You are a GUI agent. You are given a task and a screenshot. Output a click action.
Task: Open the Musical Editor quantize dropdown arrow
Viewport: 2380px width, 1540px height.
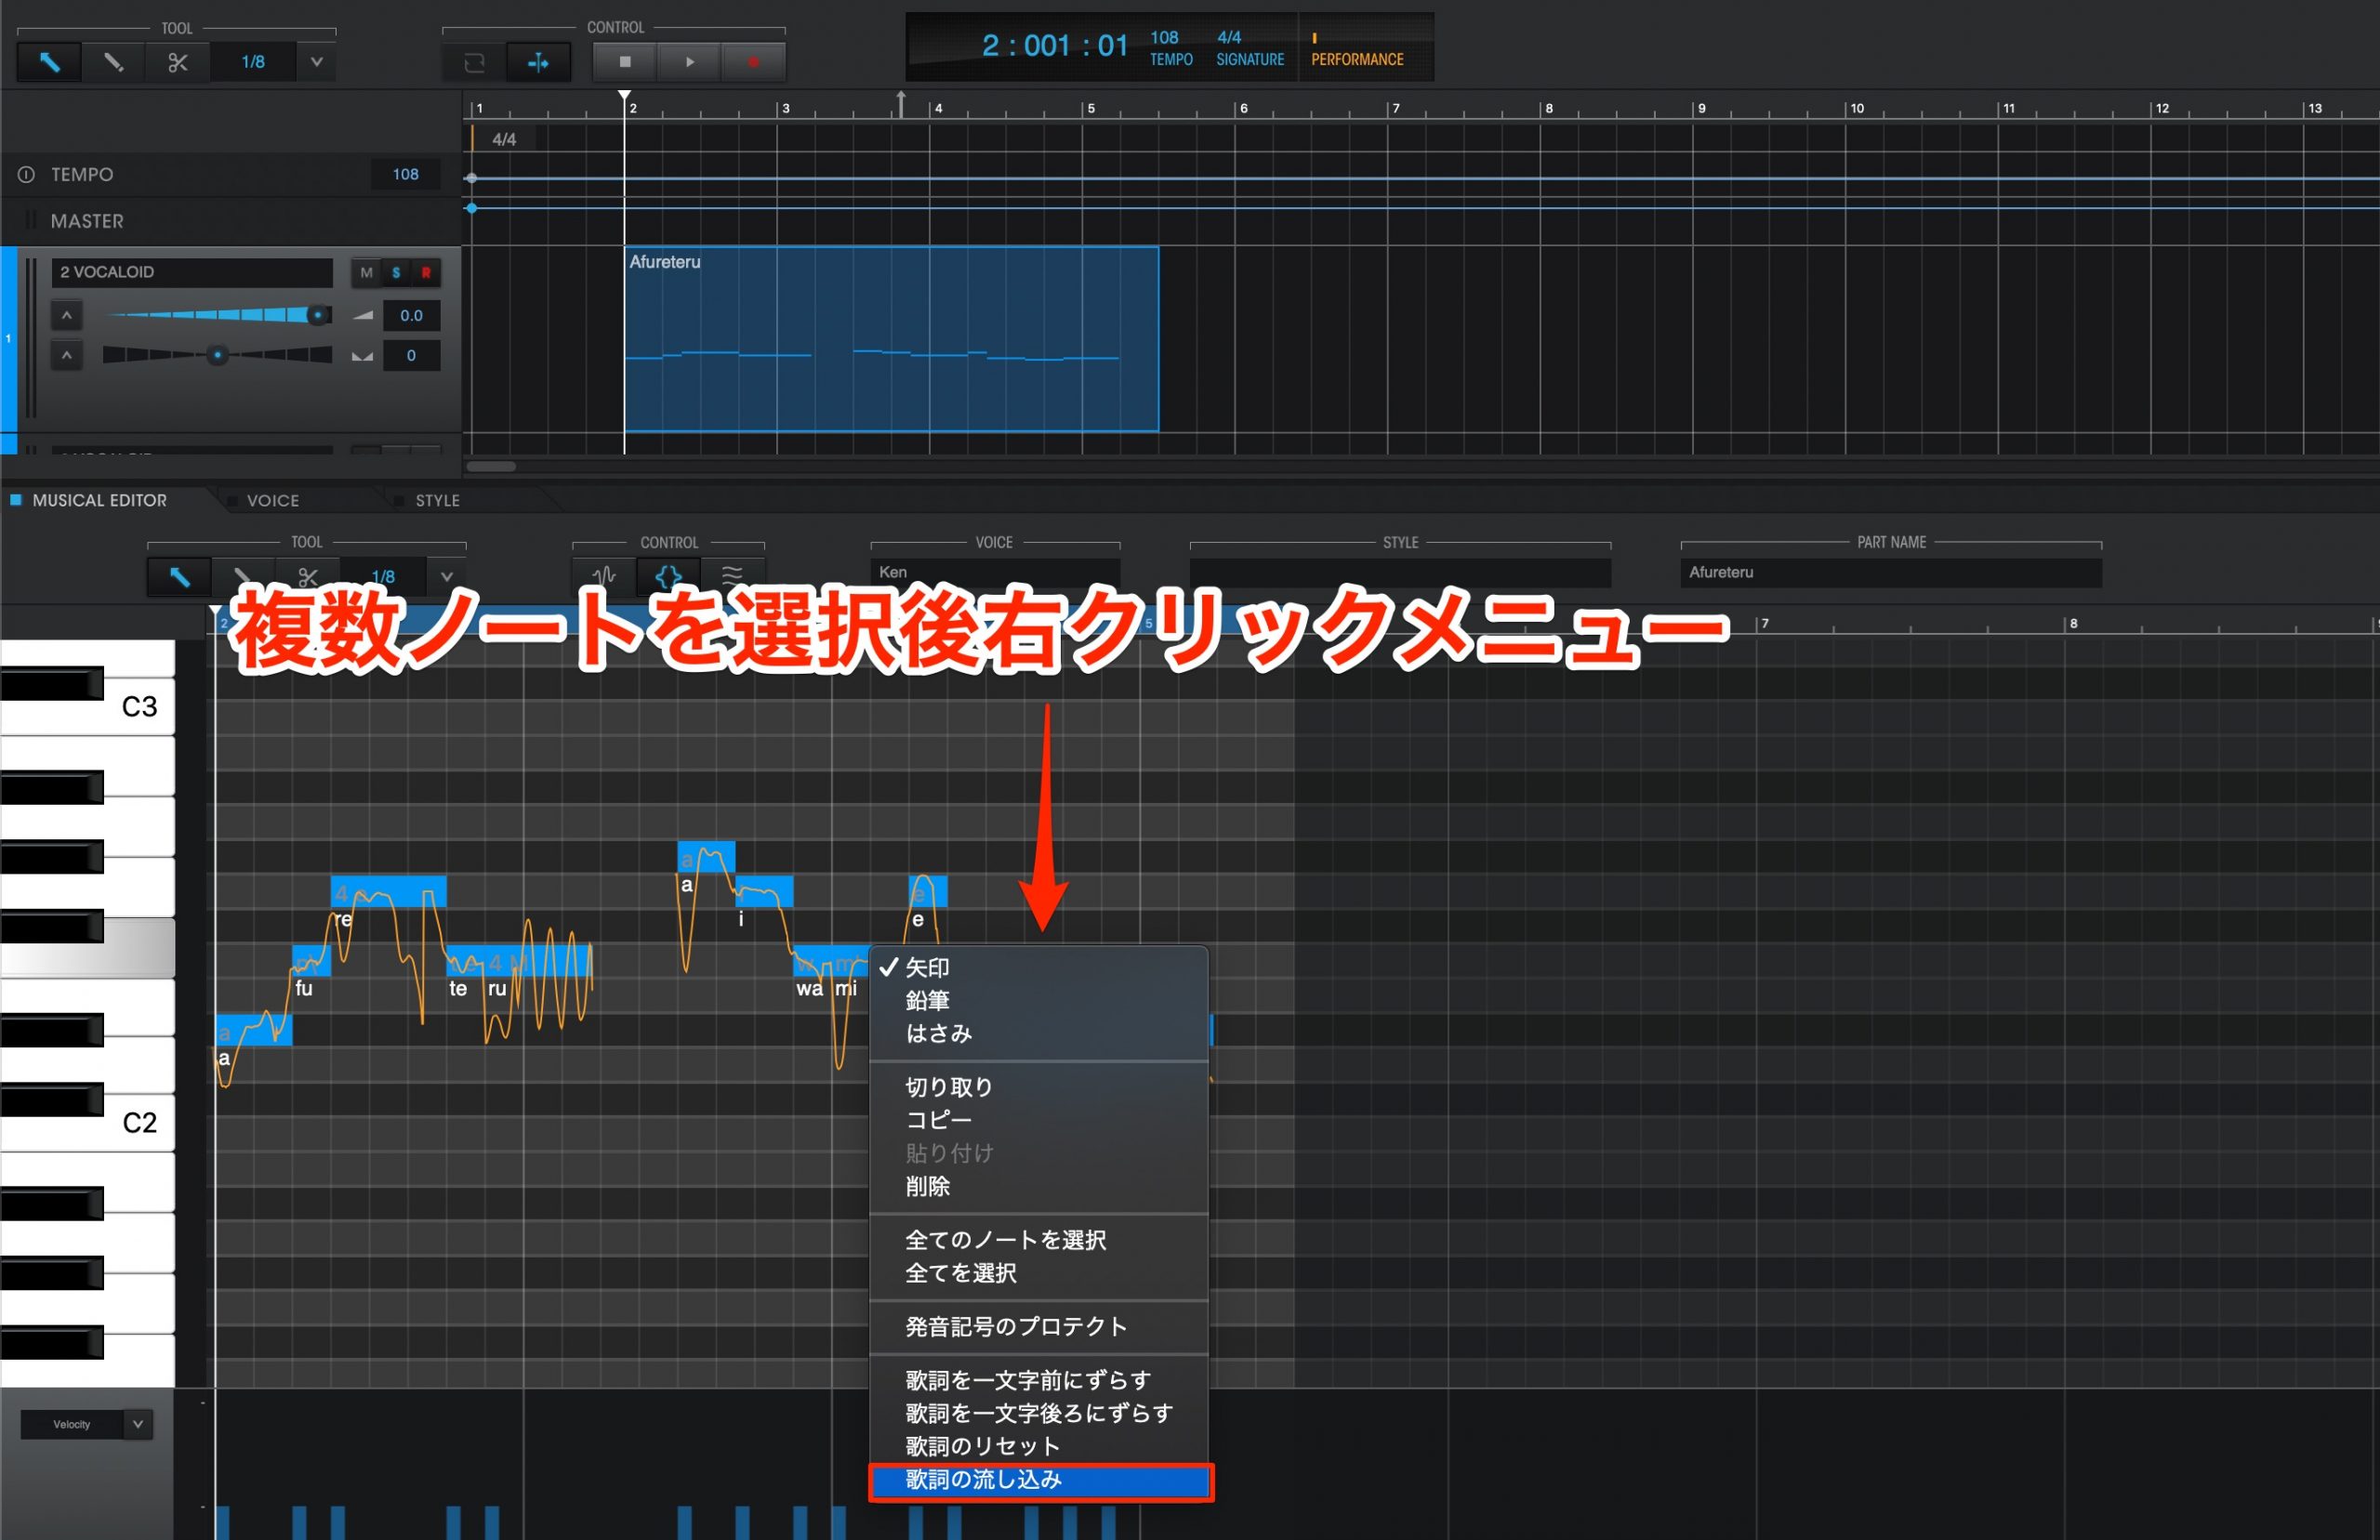(447, 577)
